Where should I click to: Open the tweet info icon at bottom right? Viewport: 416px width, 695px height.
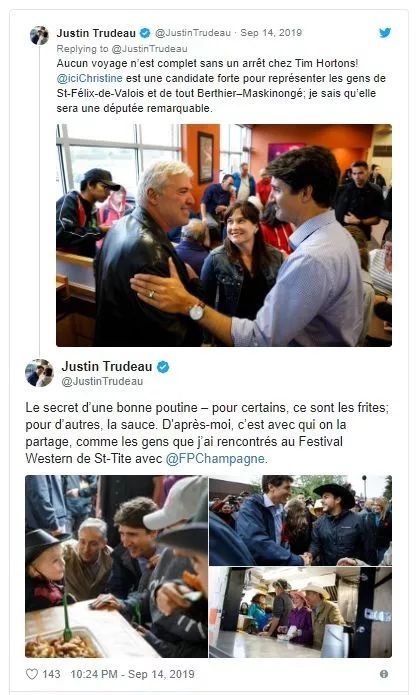[x=384, y=674]
